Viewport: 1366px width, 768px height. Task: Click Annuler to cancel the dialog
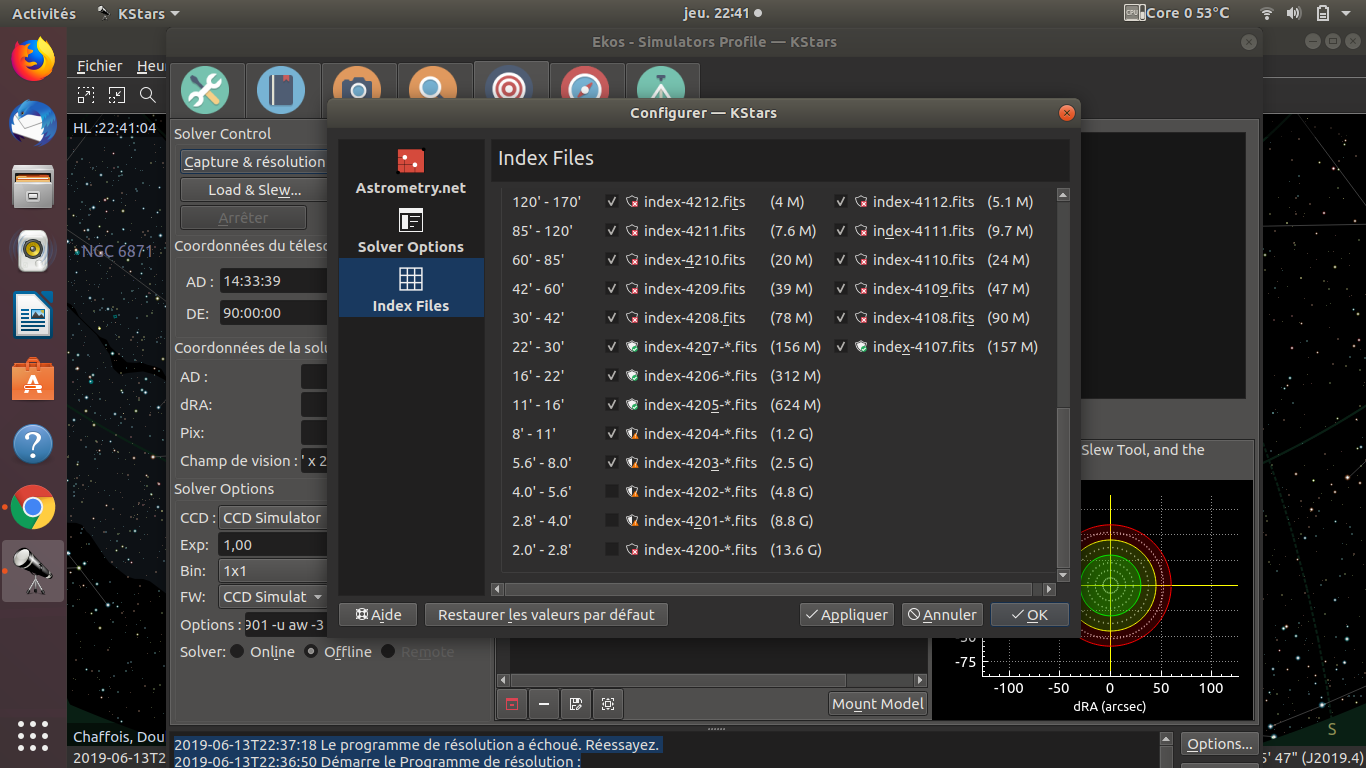click(942, 615)
